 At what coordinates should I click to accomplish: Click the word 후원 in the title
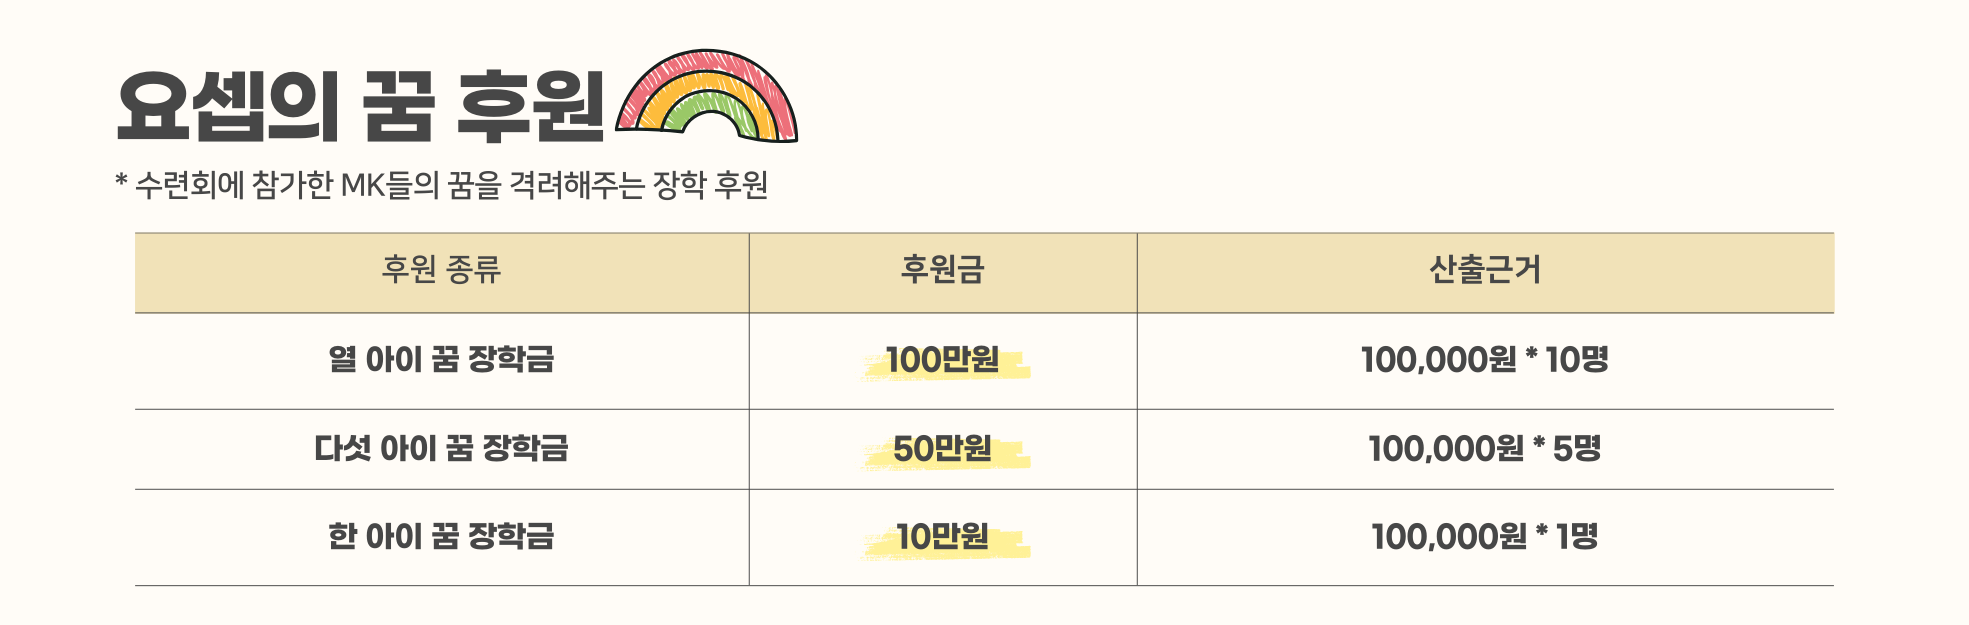tap(531, 106)
